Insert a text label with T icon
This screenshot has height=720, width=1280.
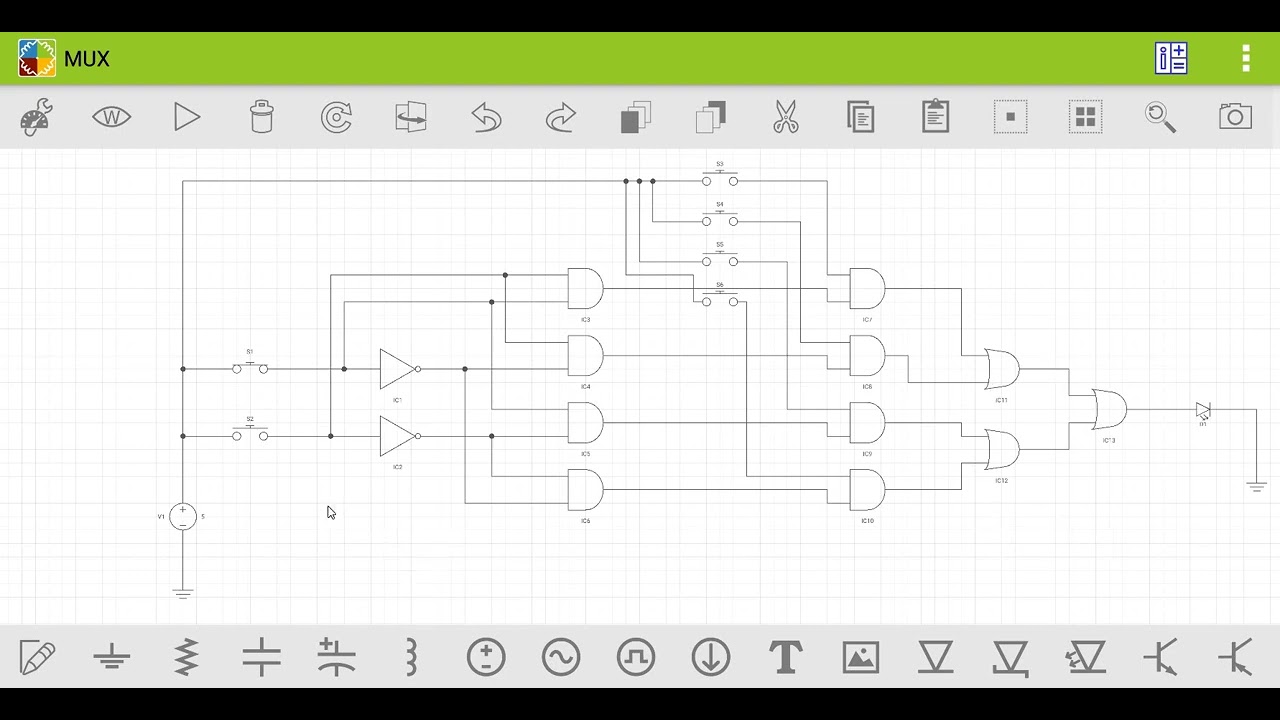coord(786,657)
